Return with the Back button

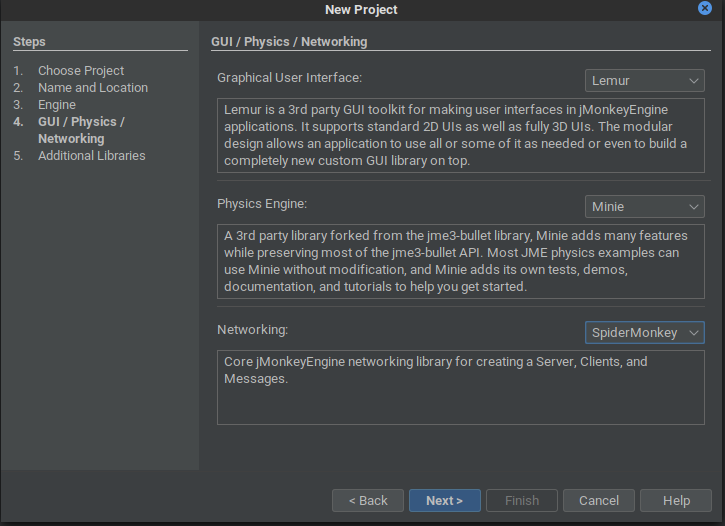point(368,501)
